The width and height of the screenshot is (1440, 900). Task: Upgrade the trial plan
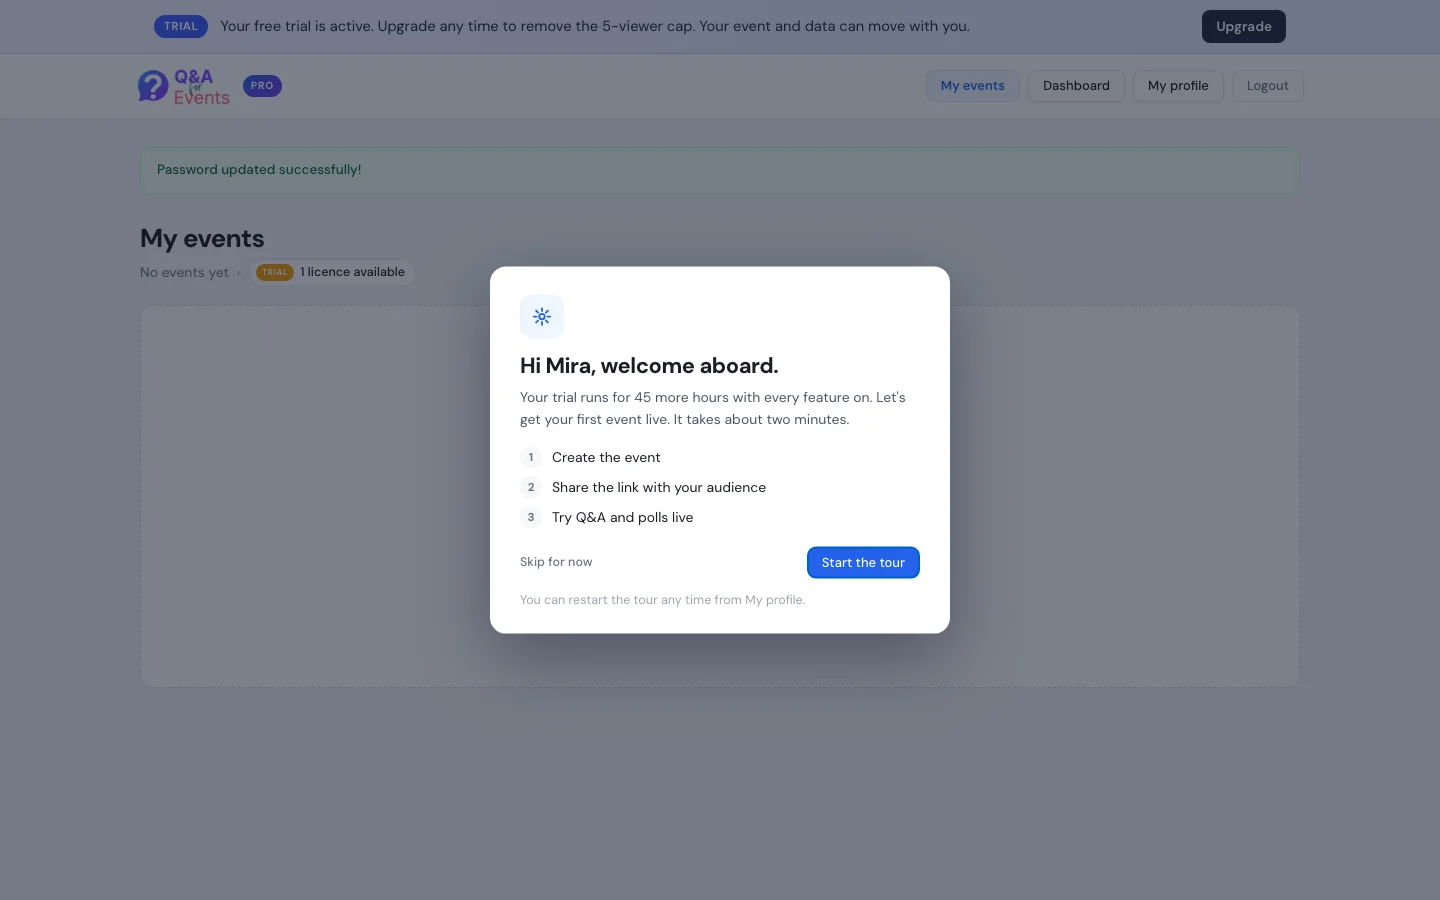pyautogui.click(x=1244, y=26)
